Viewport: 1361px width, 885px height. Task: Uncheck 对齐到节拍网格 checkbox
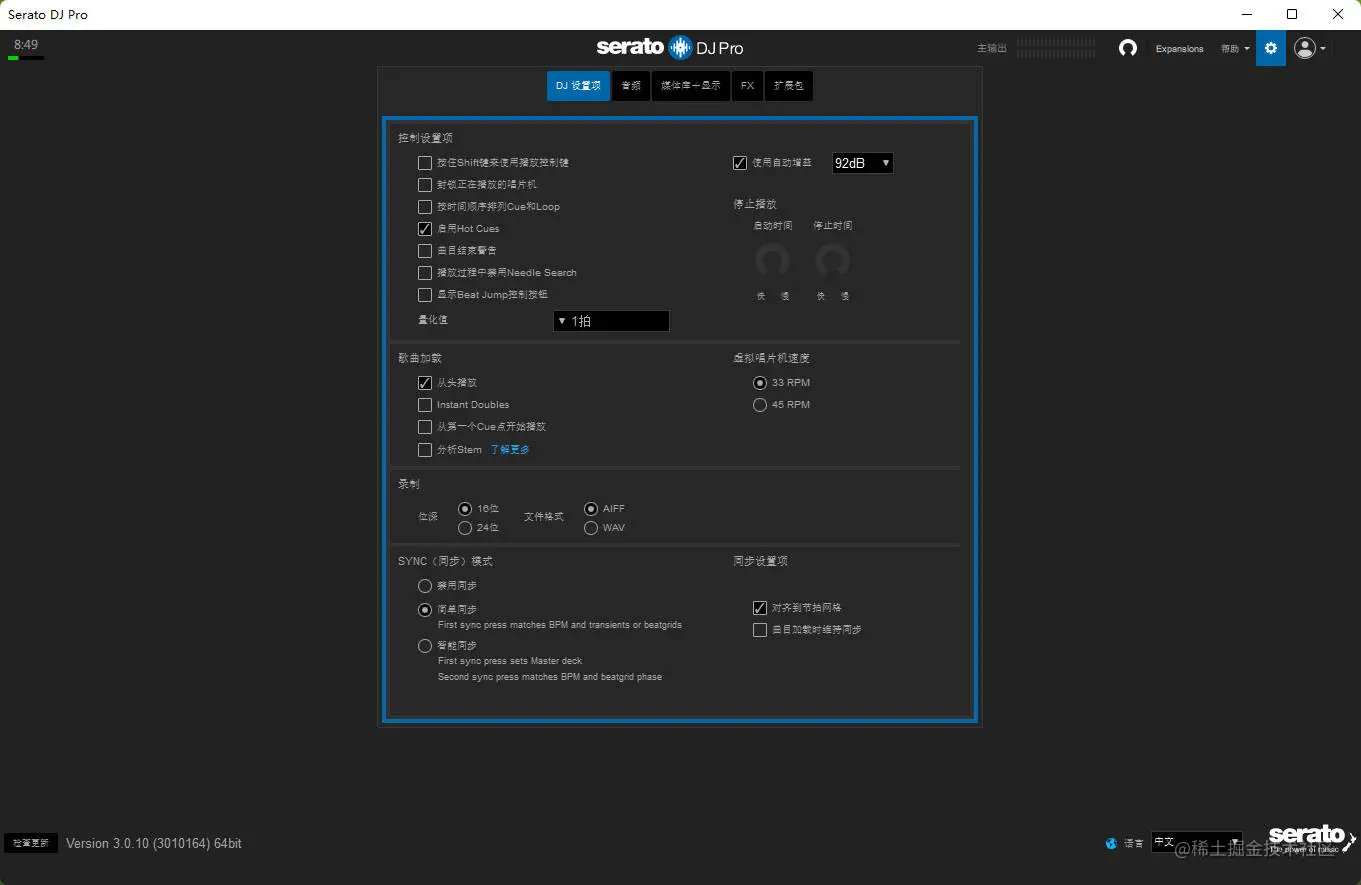760,608
